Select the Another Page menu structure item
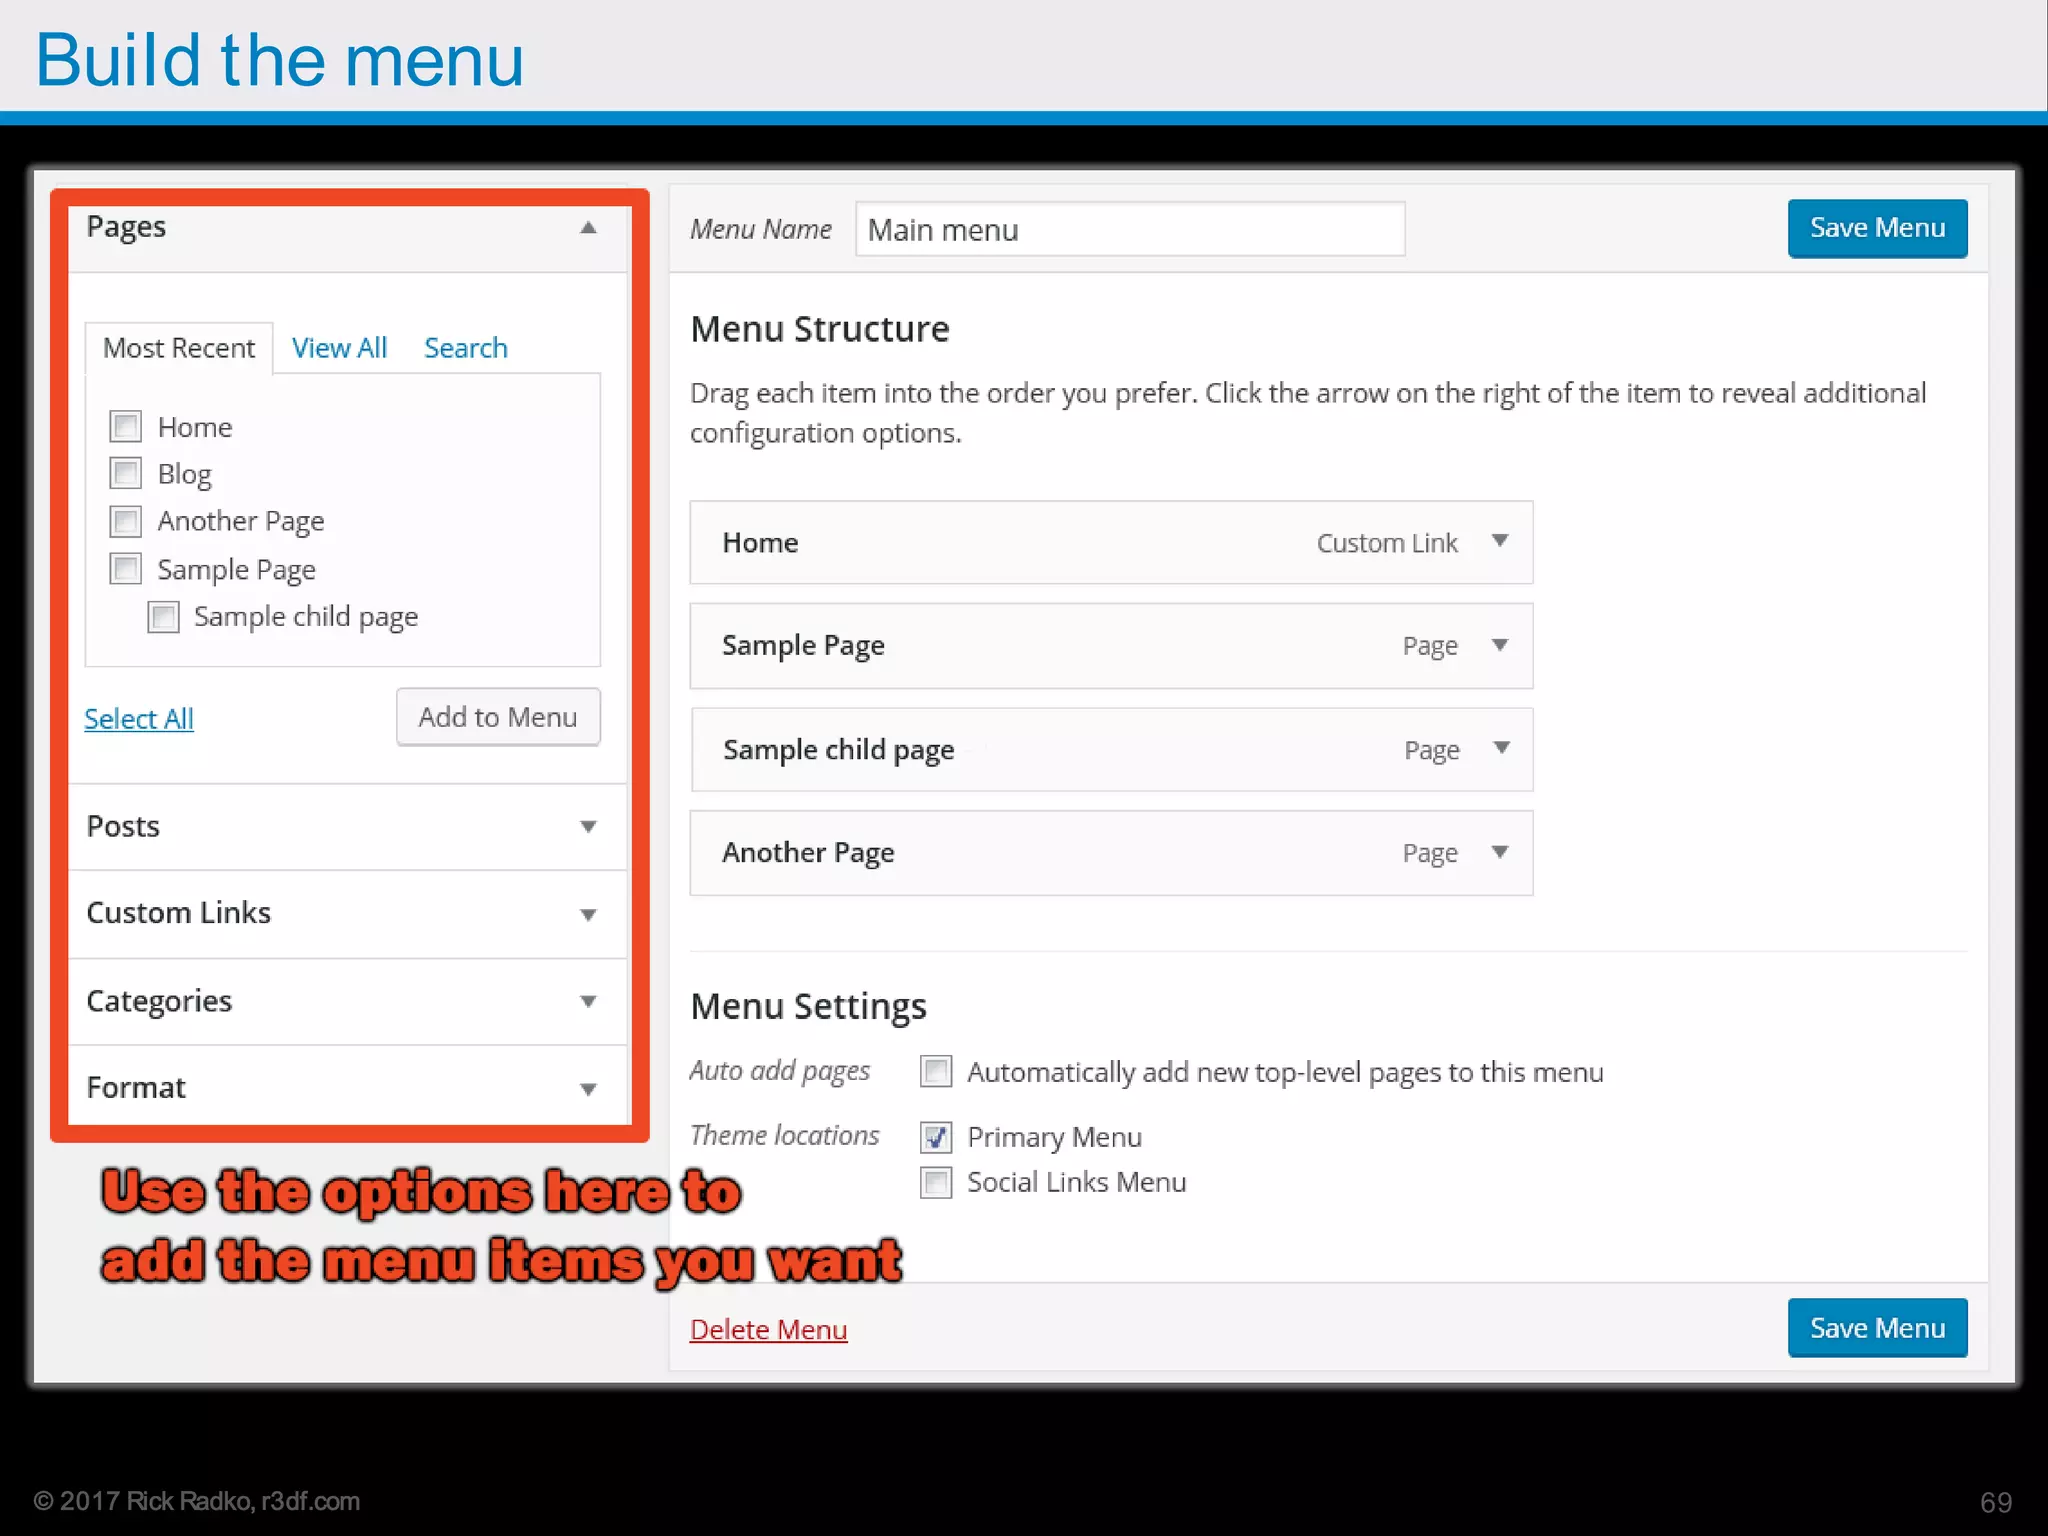 point(1111,853)
